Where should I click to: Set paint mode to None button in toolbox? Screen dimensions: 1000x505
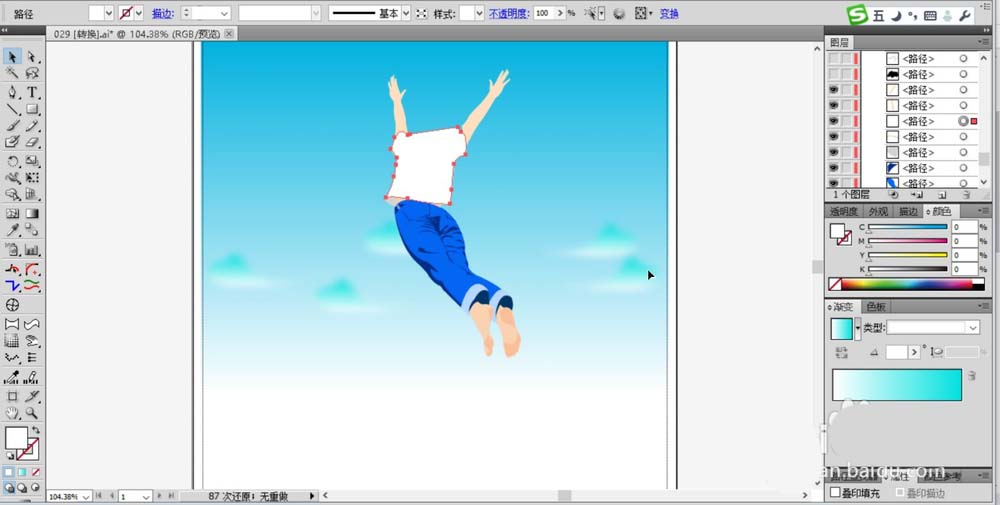point(36,472)
